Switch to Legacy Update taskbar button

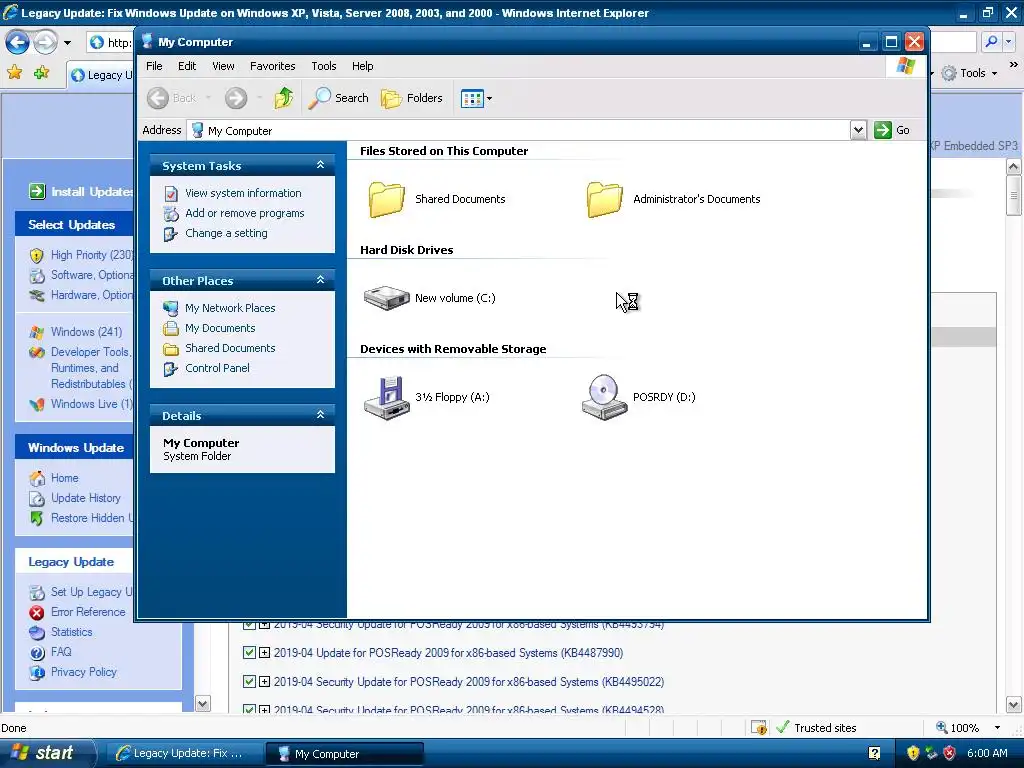(183, 754)
